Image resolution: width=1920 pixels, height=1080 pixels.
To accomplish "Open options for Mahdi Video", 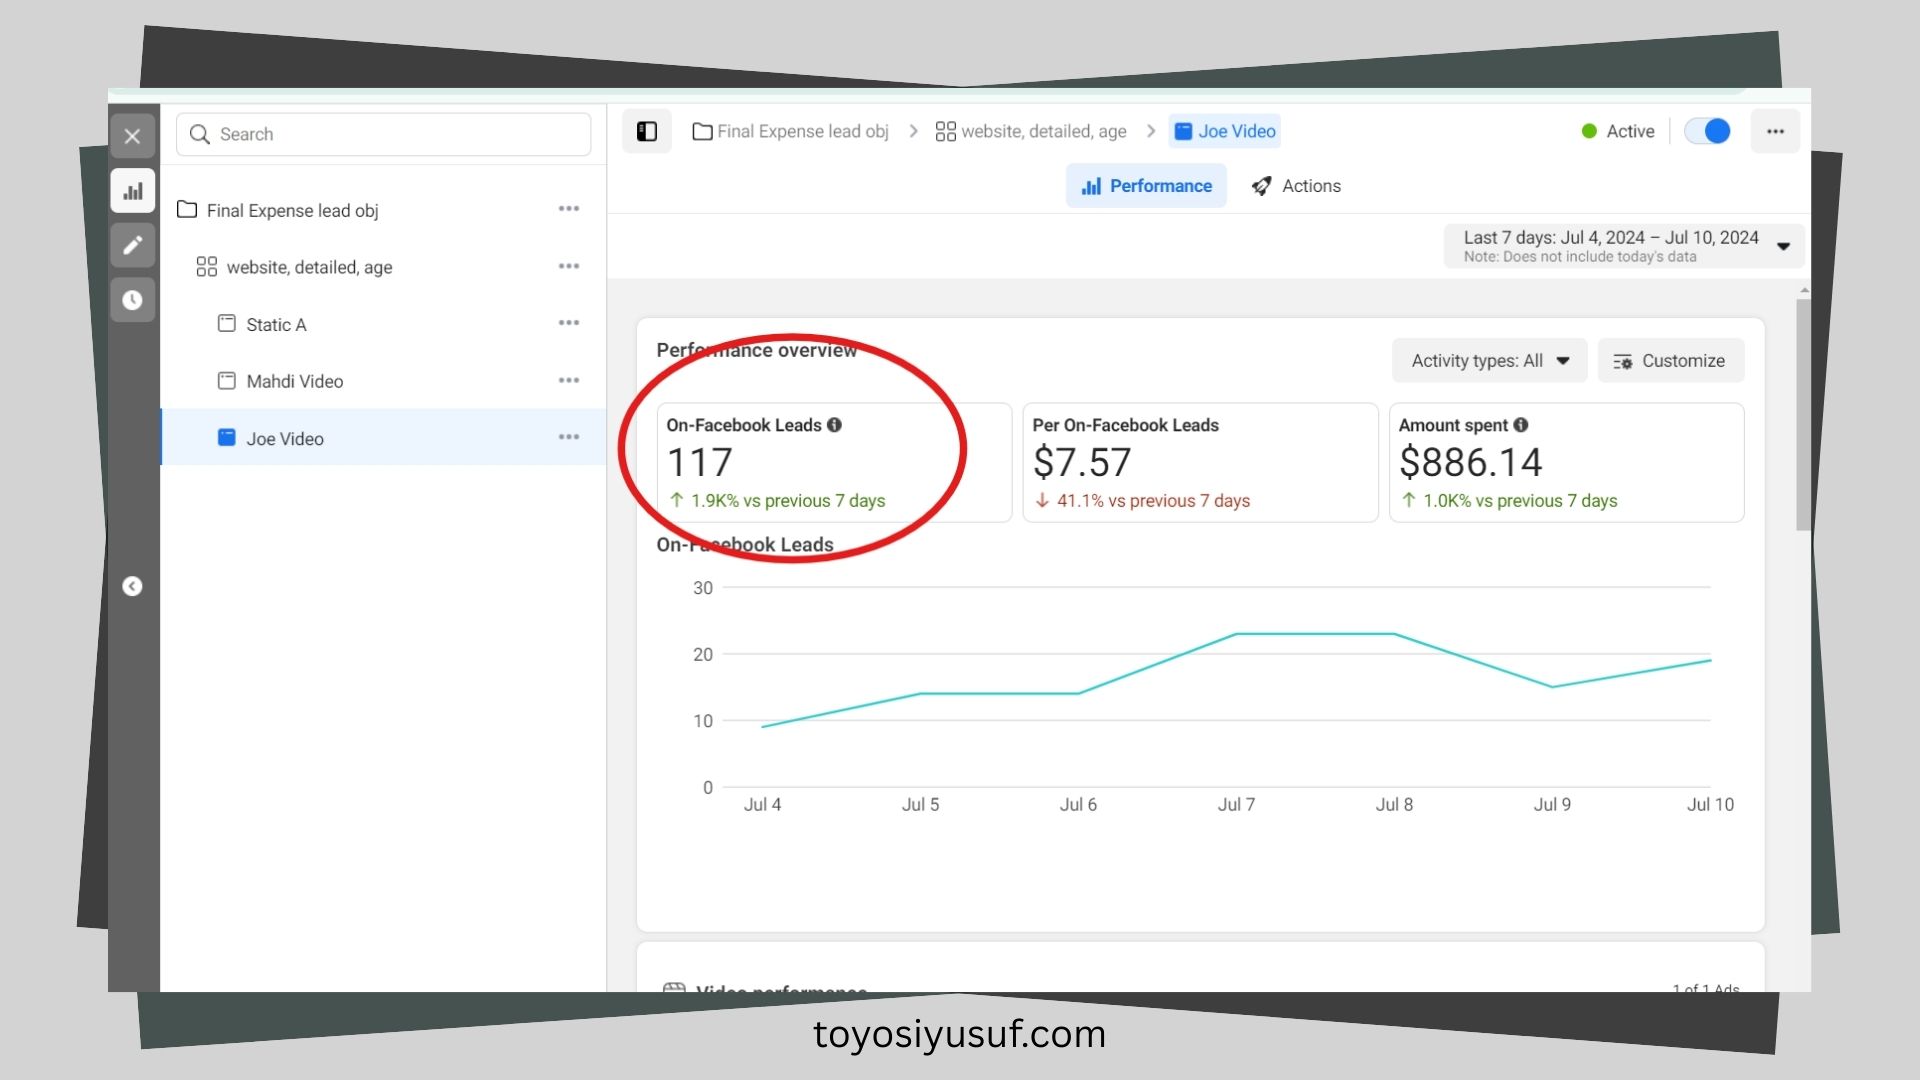I will click(x=569, y=380).
